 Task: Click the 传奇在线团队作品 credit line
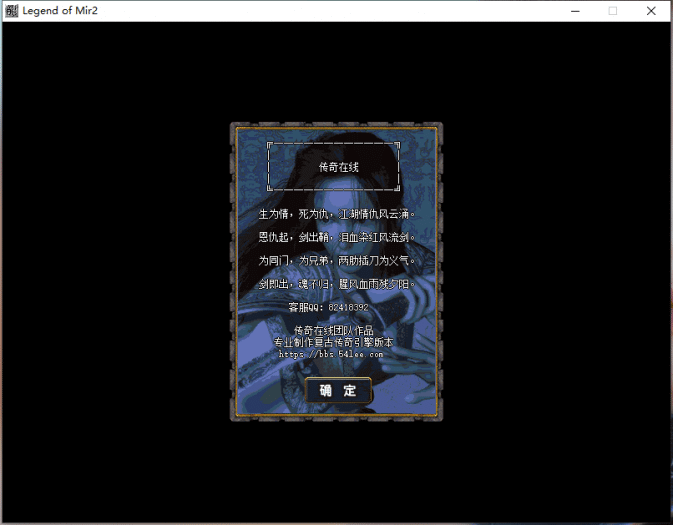[333, 330]
